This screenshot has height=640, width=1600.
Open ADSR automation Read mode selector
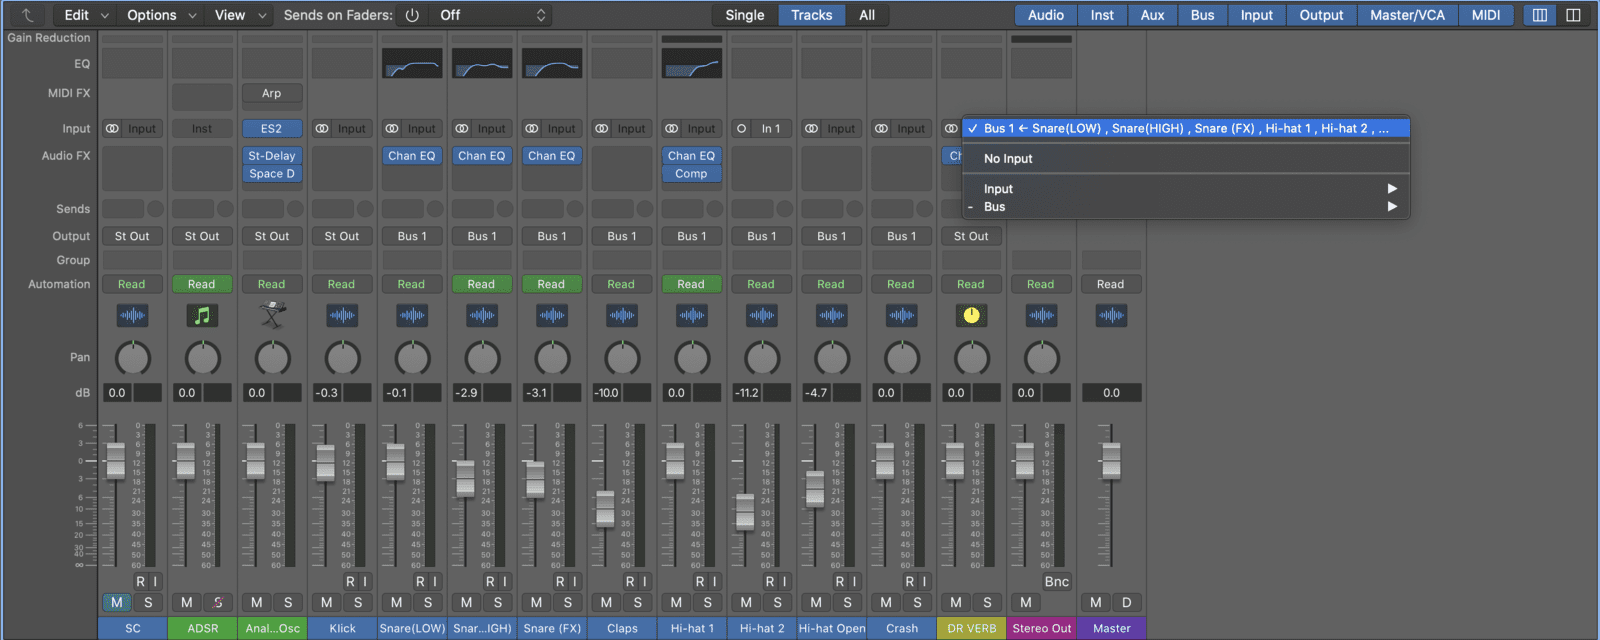pos(202,285)
